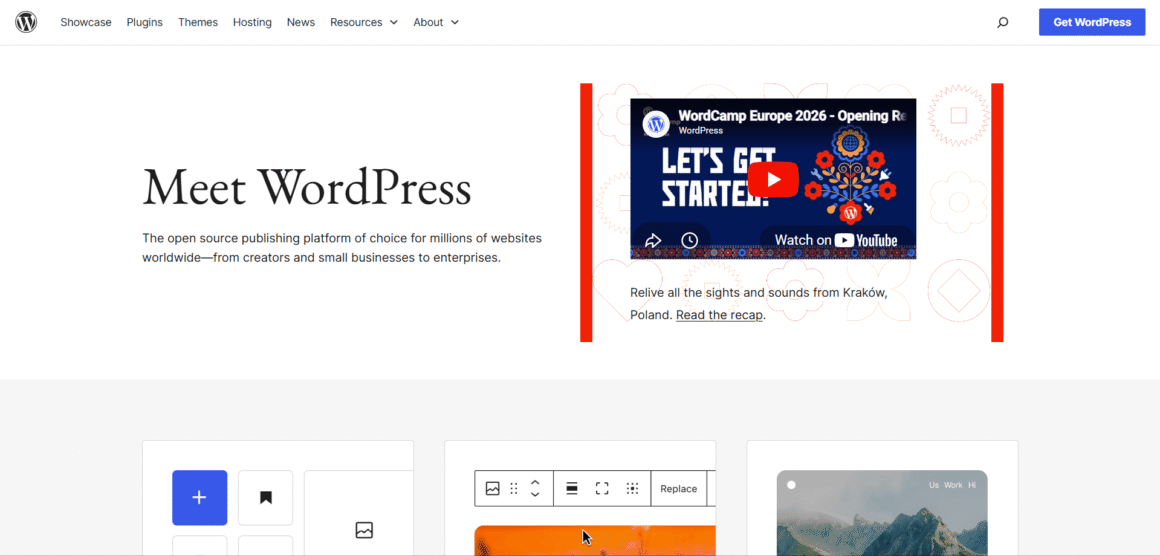The width and height of the screenshot is (1160, 556).
Task: Click the share arrow icon on video
Action: click(x=652, y=240)
